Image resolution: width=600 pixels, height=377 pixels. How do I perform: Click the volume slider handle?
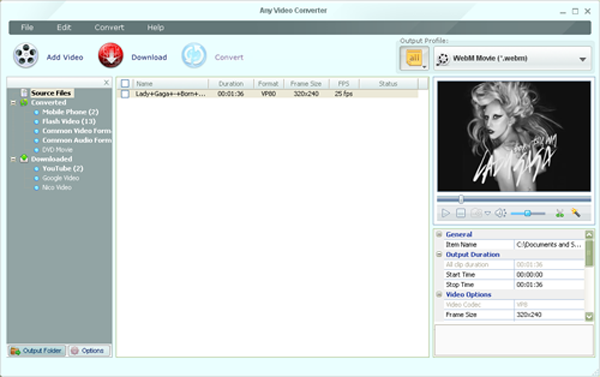[527, 213]
